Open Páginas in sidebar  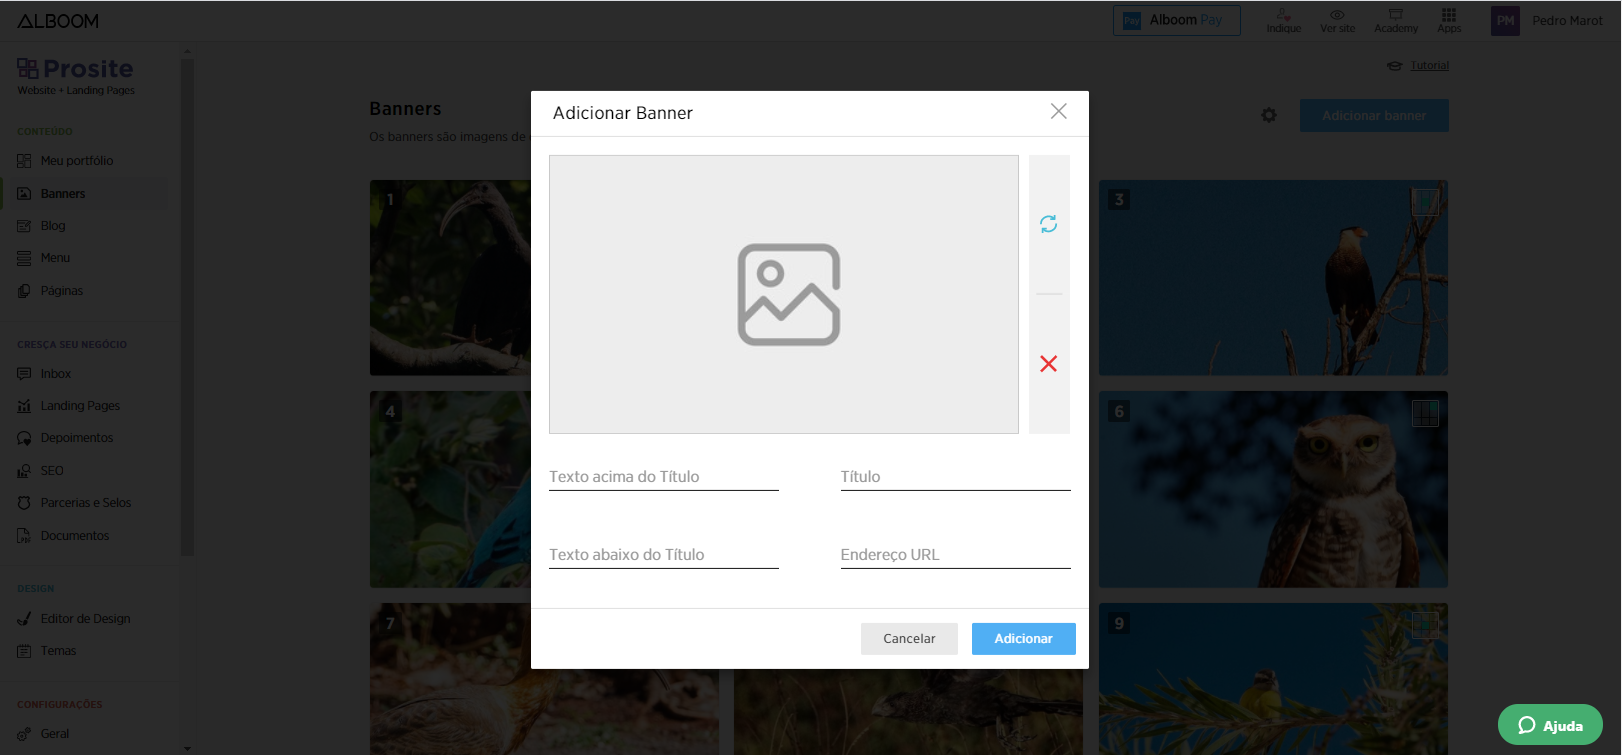point(62,291)
